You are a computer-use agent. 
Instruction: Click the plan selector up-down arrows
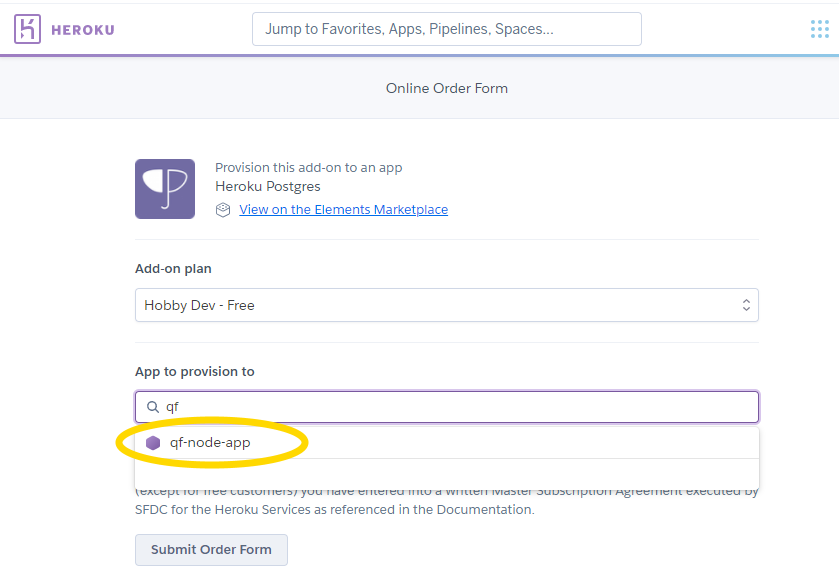745,305
